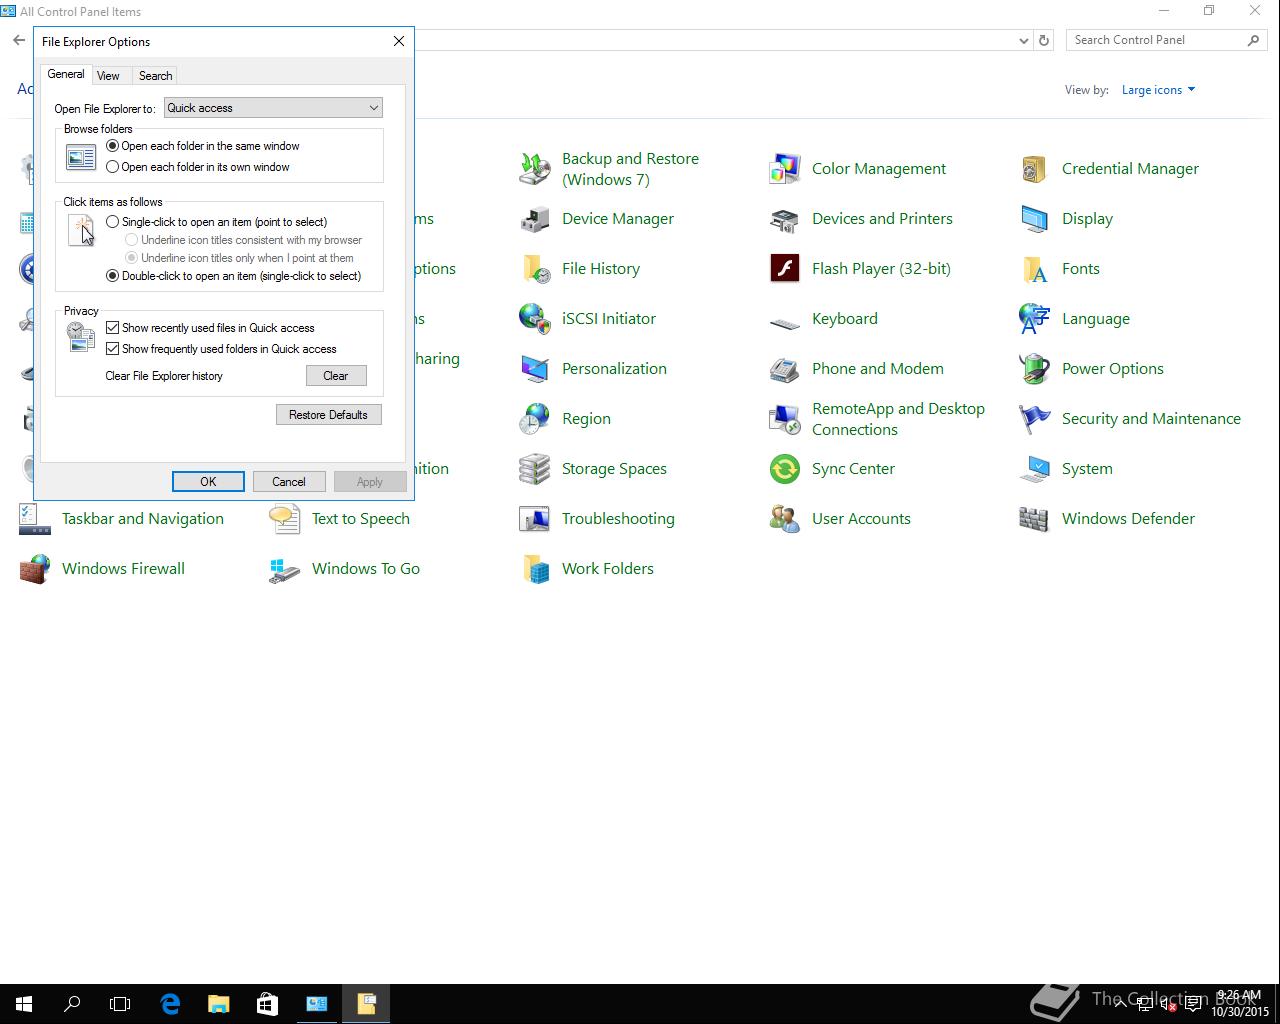Open the Troubleshooting icon
The height and width of the screenshot is (1024, 1280).
(x=535, y=519)
